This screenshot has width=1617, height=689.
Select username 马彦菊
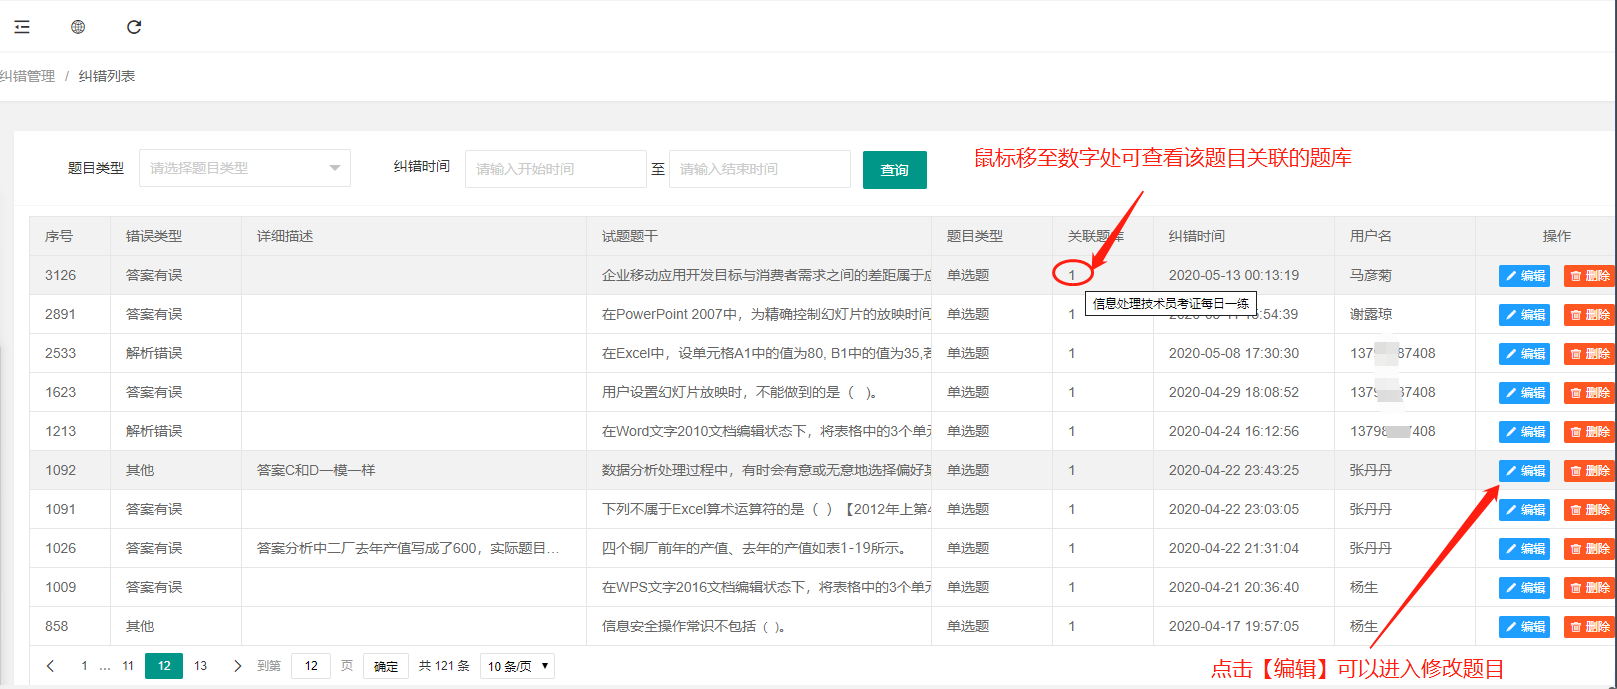point(1371,275)
